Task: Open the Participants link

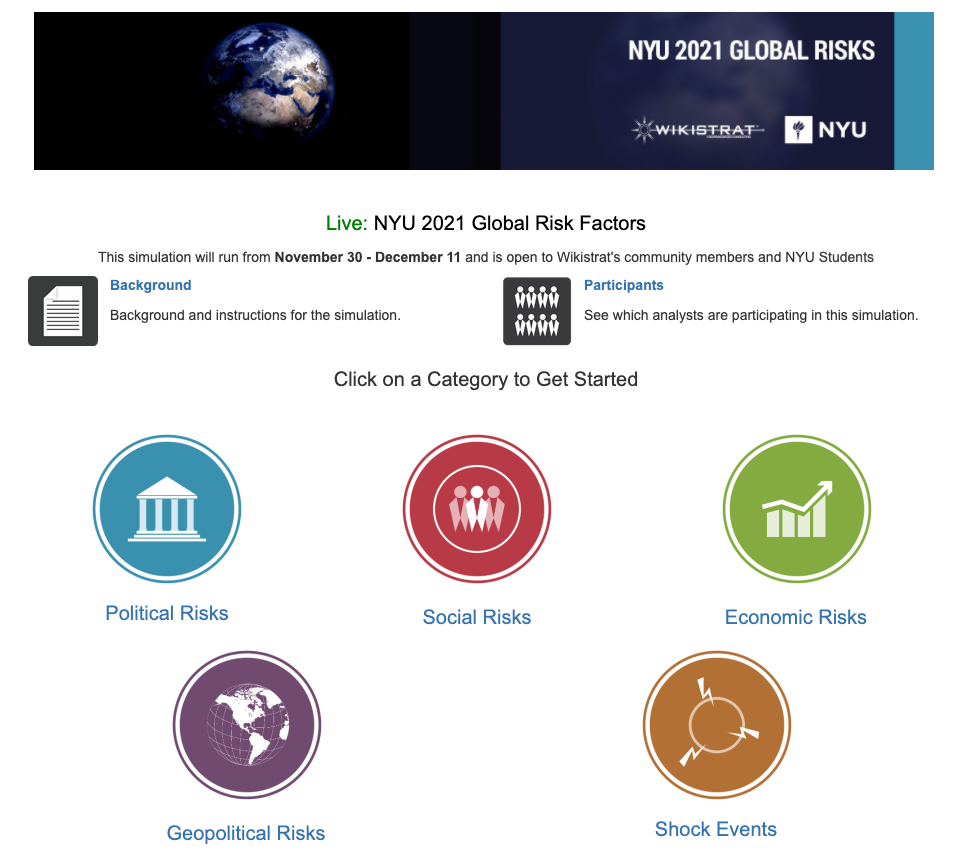Action: (x=624, y=285)
